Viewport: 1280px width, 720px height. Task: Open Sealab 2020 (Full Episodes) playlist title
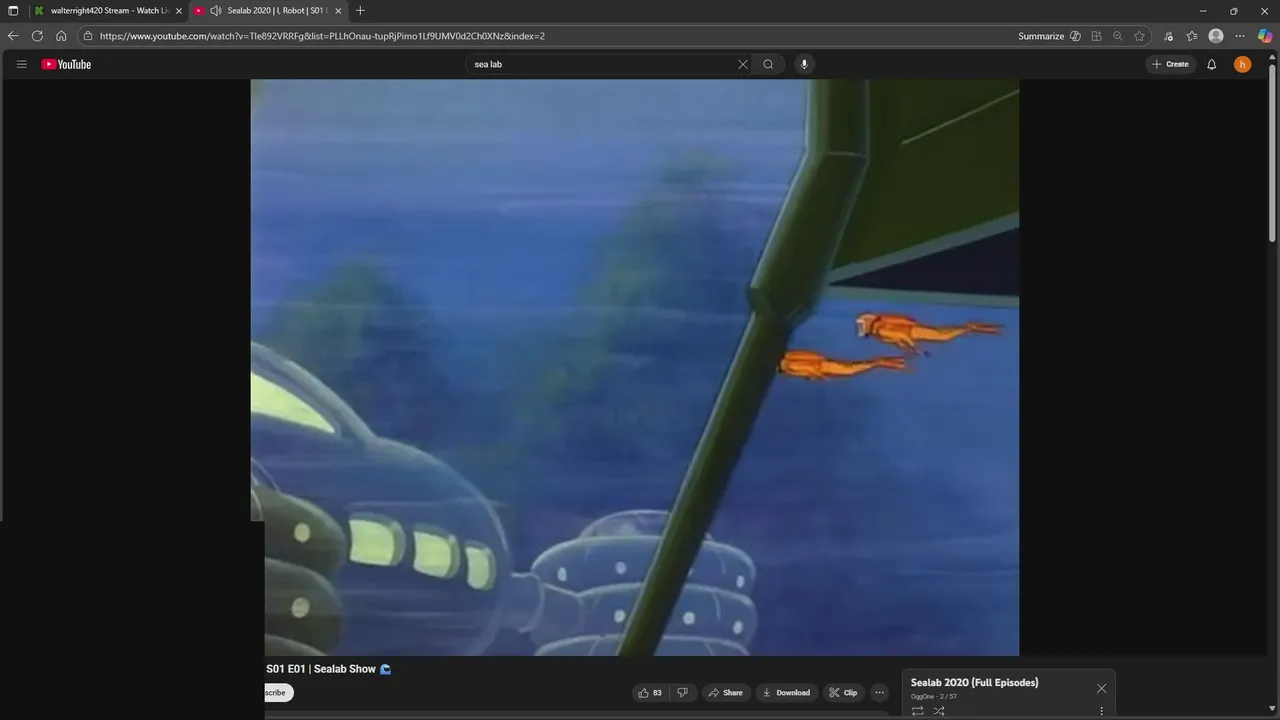(x=974, y=683)
